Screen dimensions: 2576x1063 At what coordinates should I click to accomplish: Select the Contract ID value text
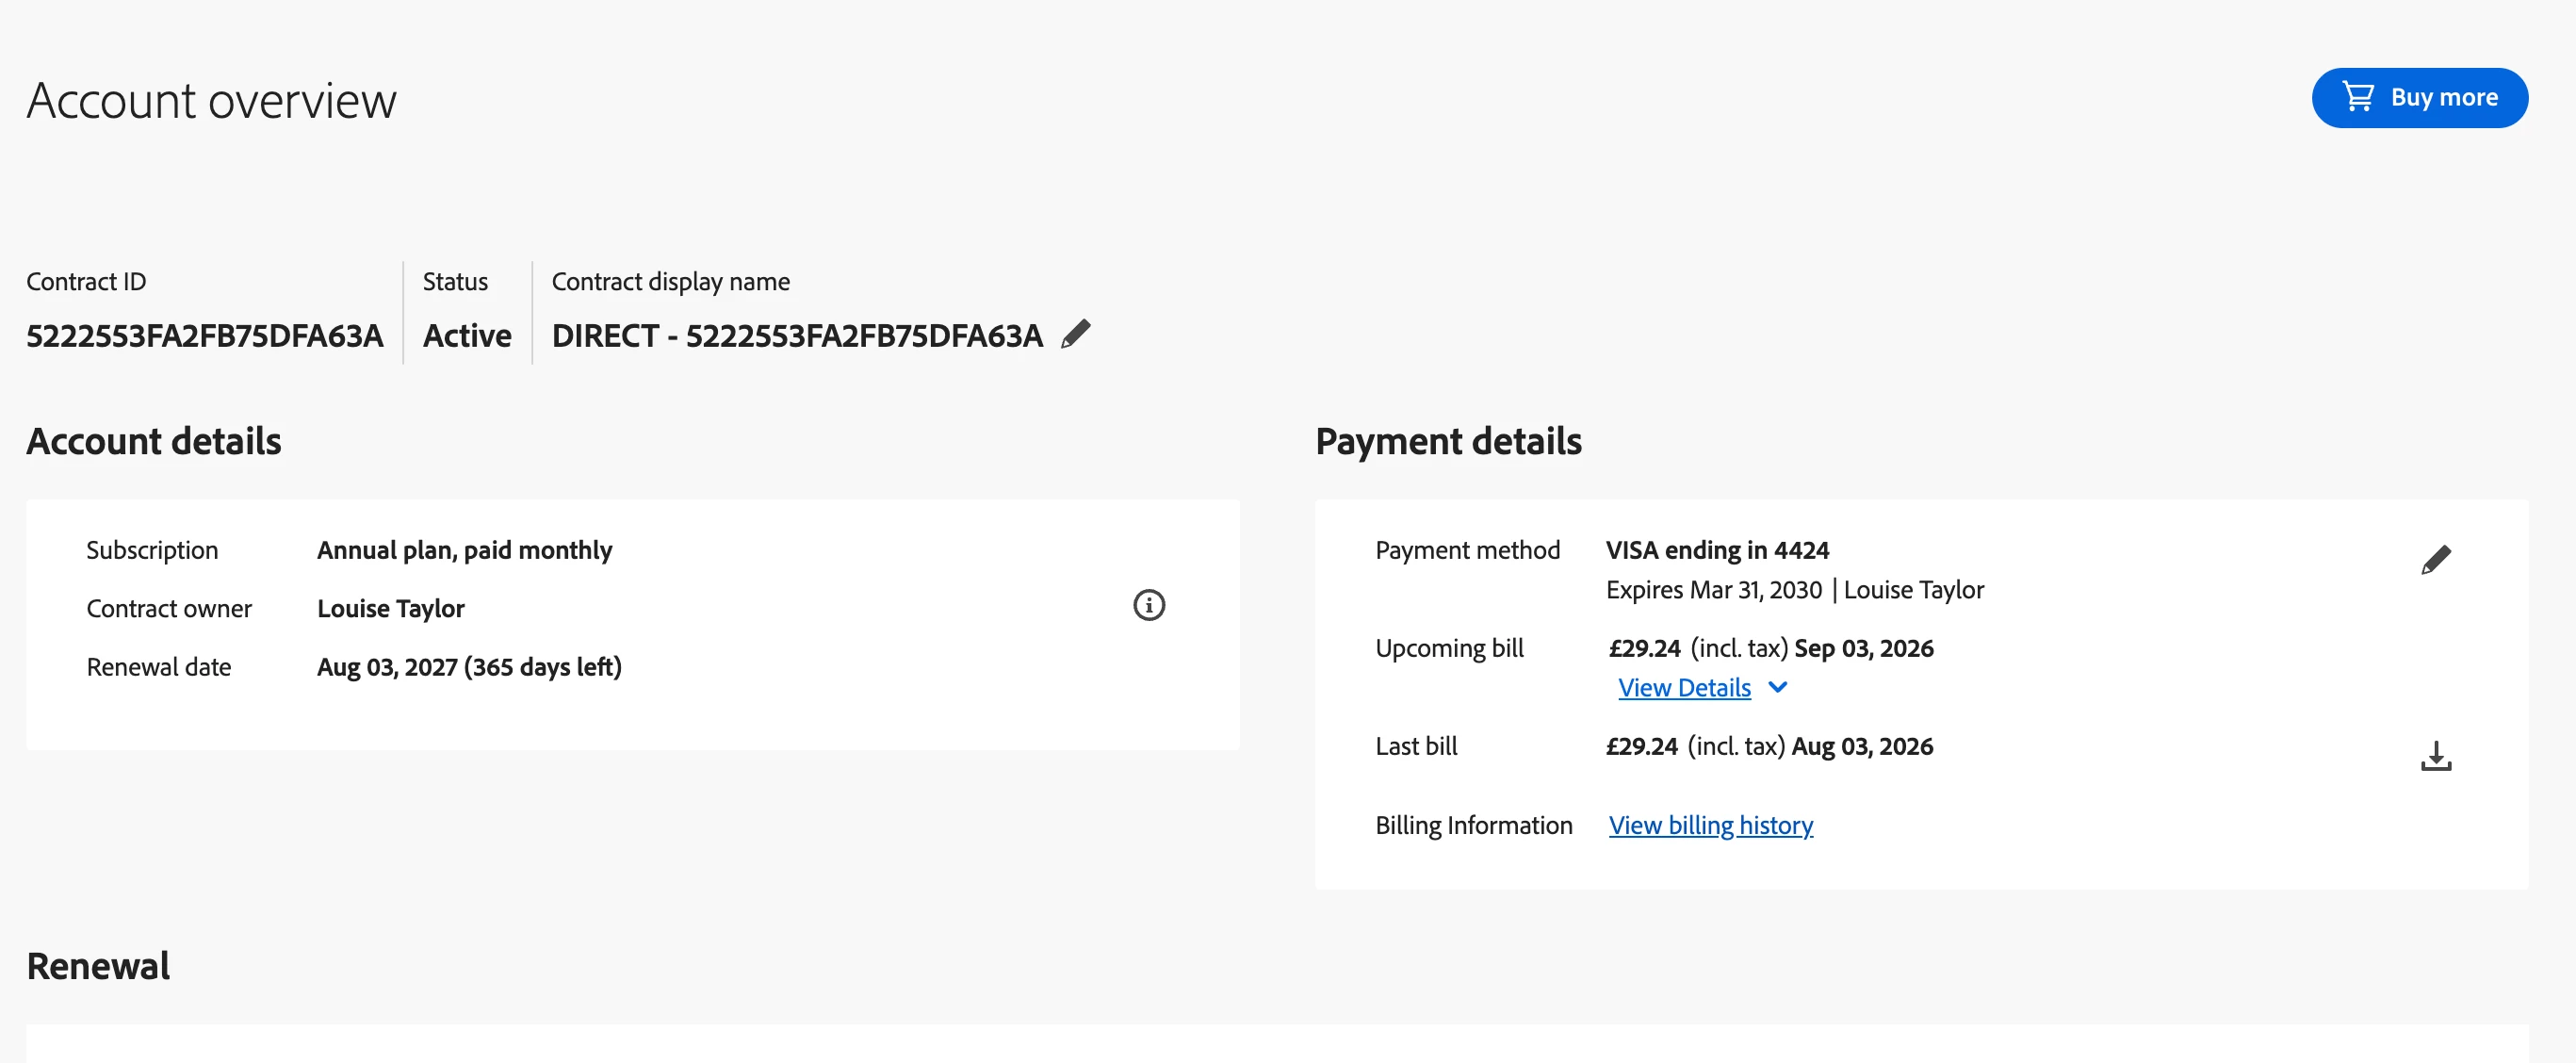tap(205, 336)
